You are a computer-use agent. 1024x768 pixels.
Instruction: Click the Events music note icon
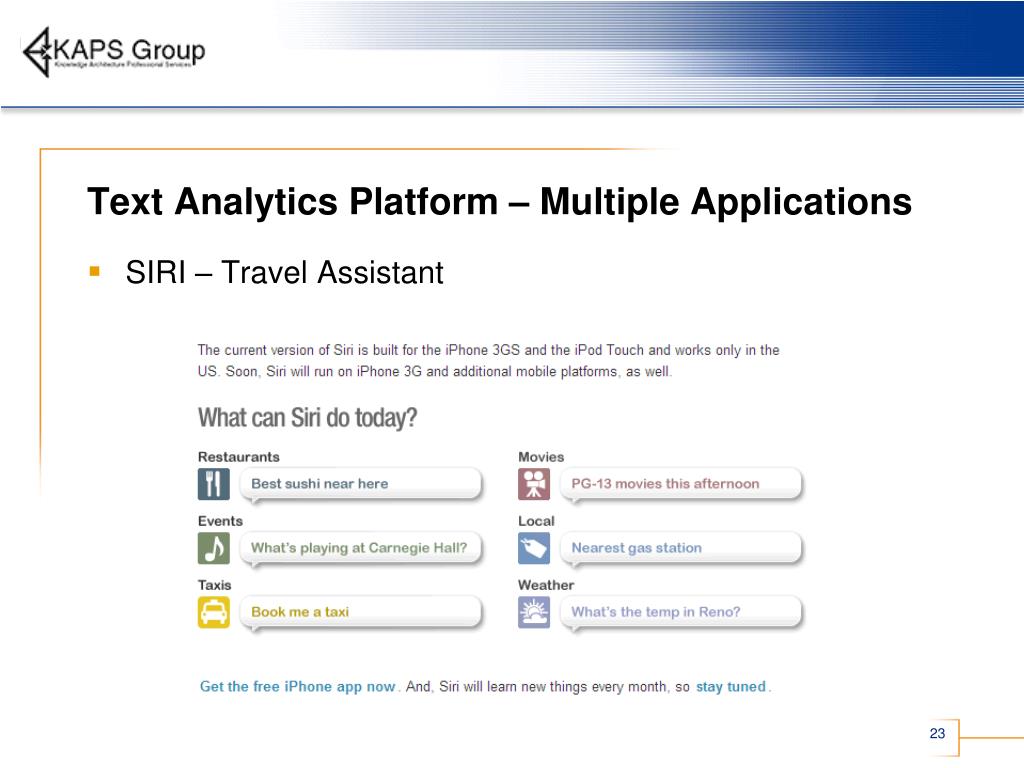[x=214, y=548]
